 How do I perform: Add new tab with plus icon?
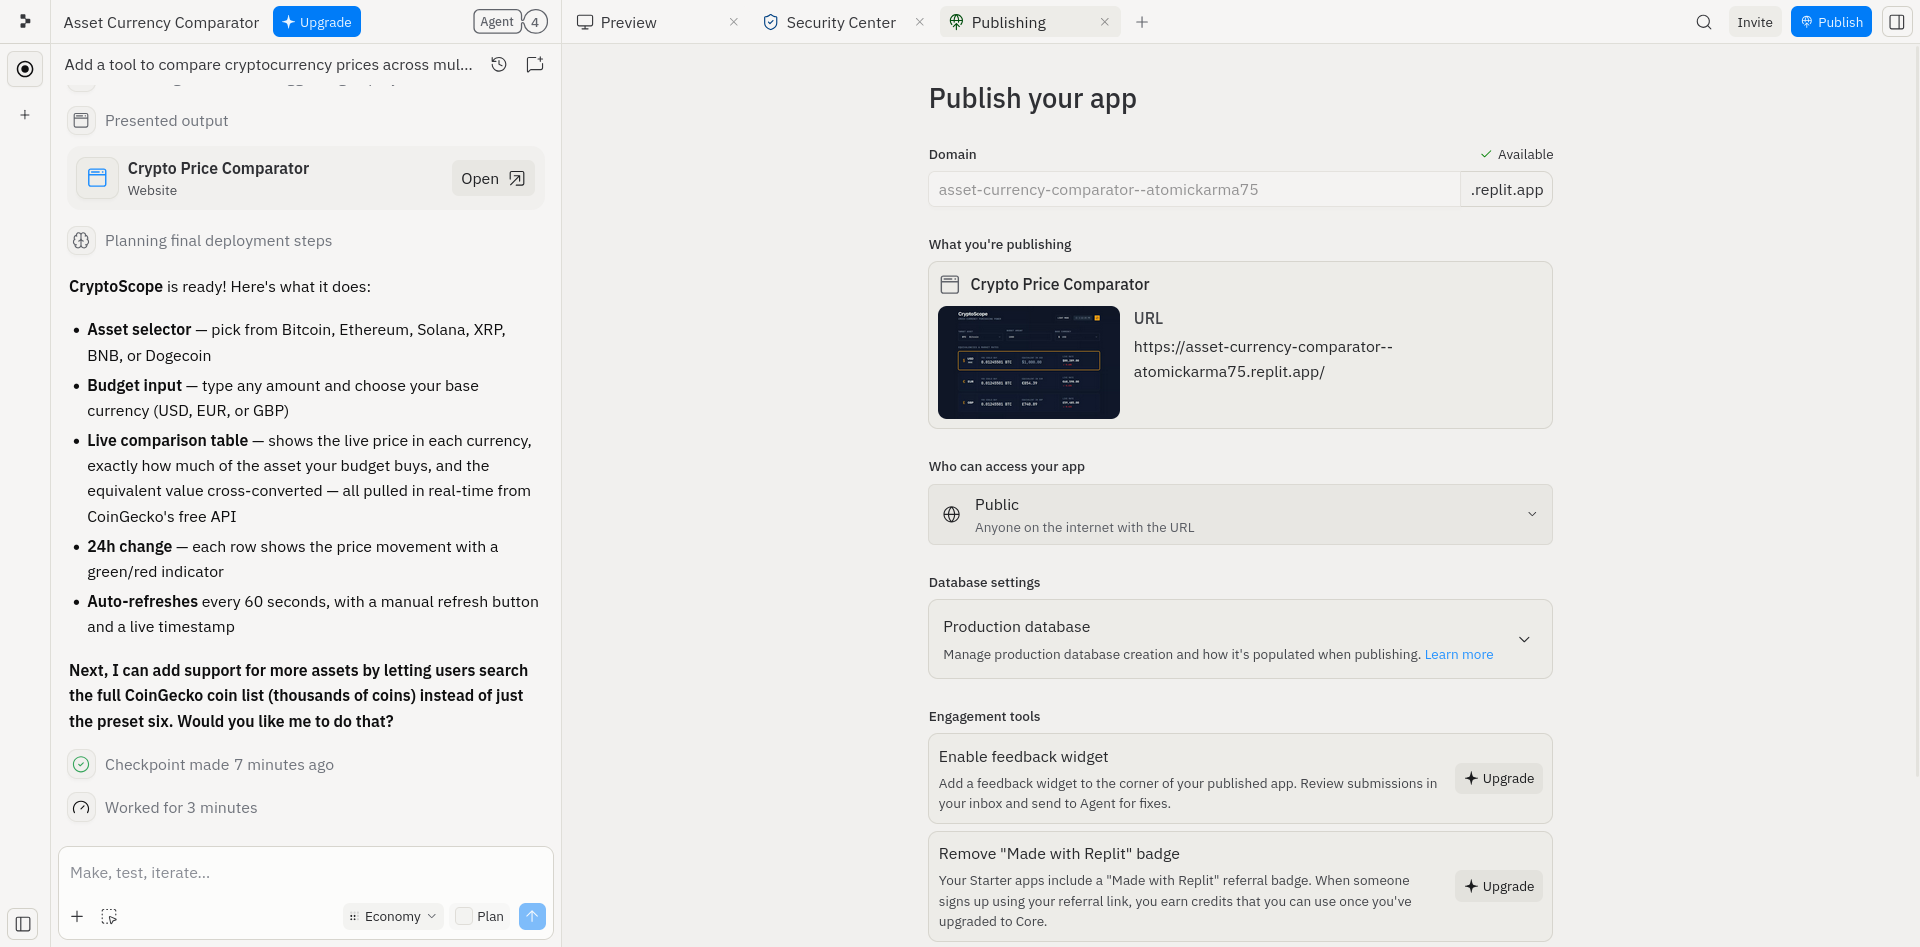(1142, 22)
